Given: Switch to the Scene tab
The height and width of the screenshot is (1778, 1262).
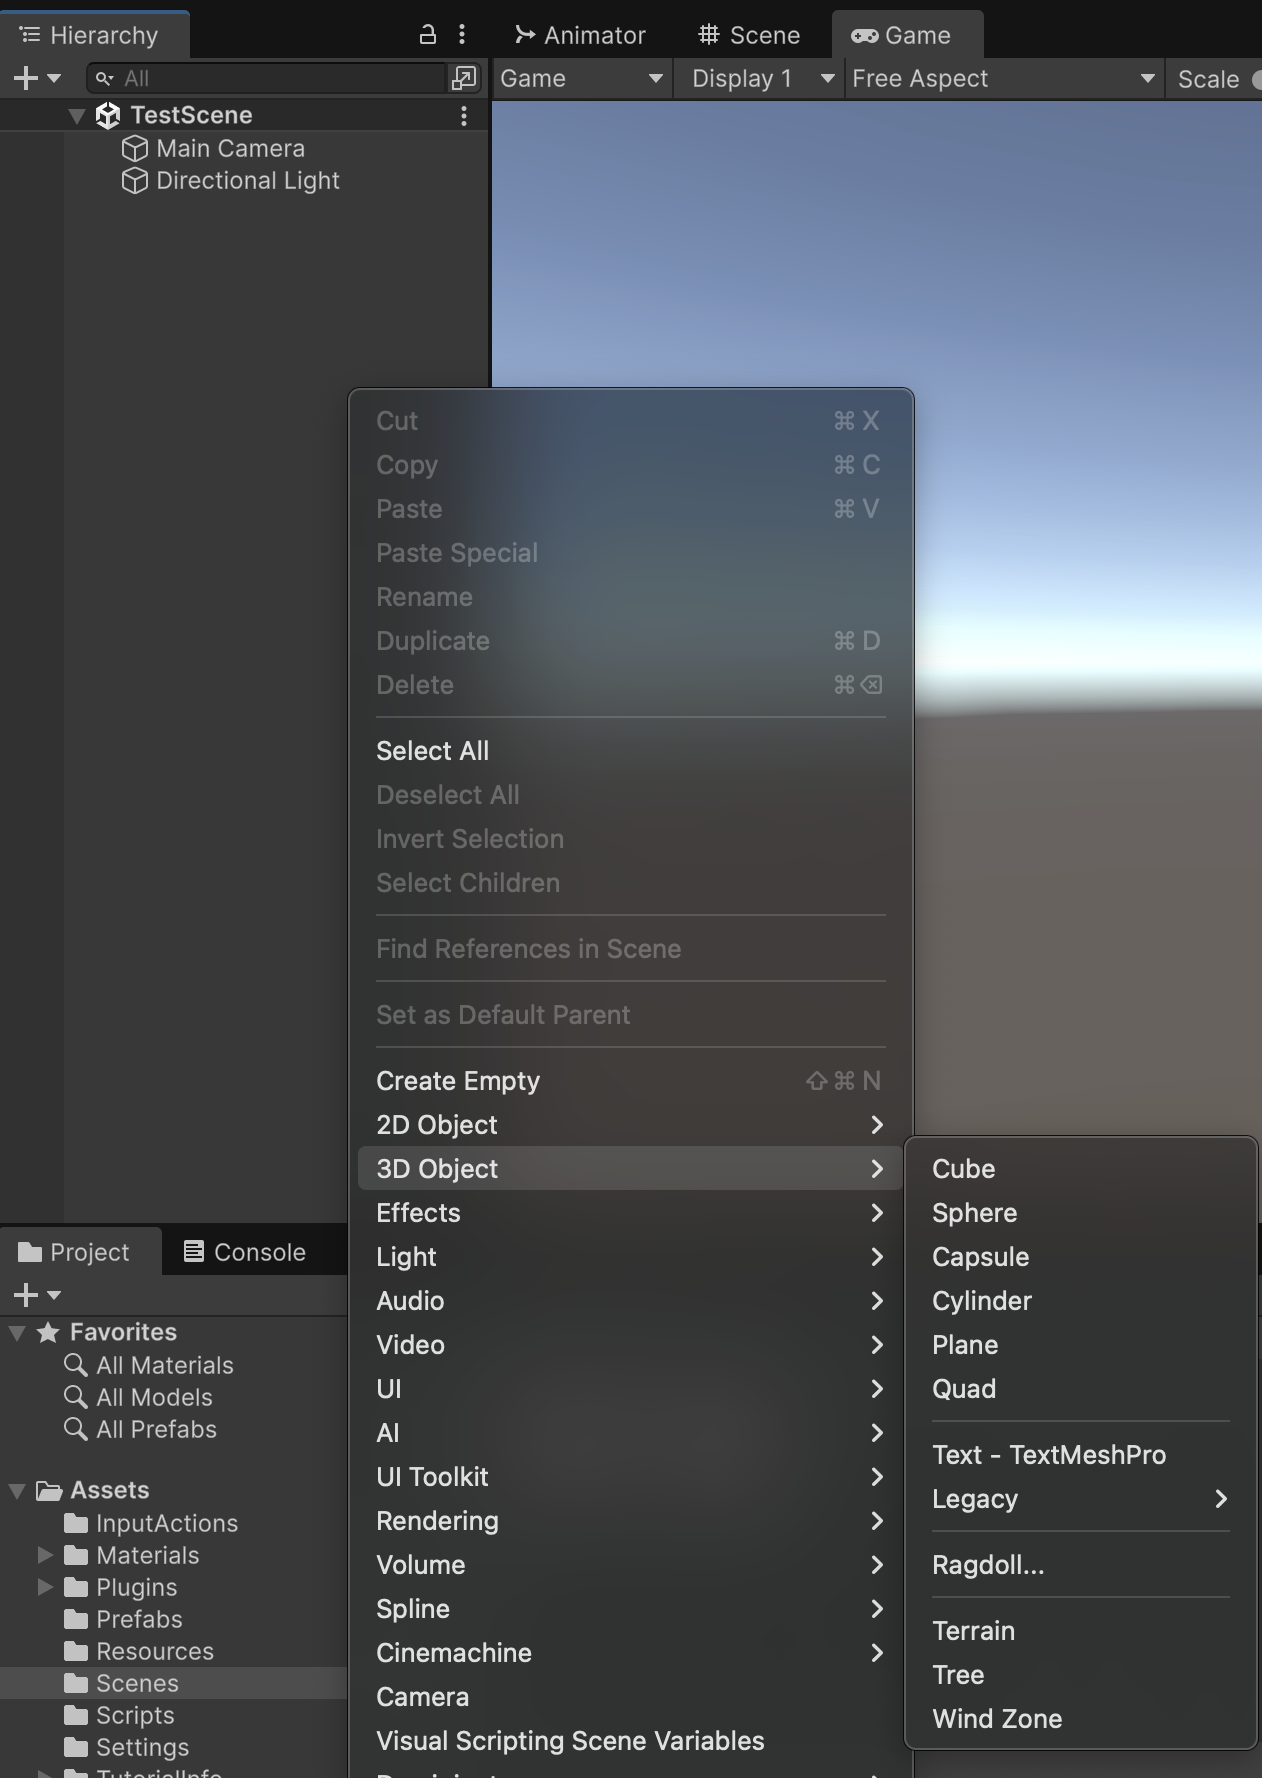Looking at the screenshot, I should pyautogui.click(x=749, y=35).
